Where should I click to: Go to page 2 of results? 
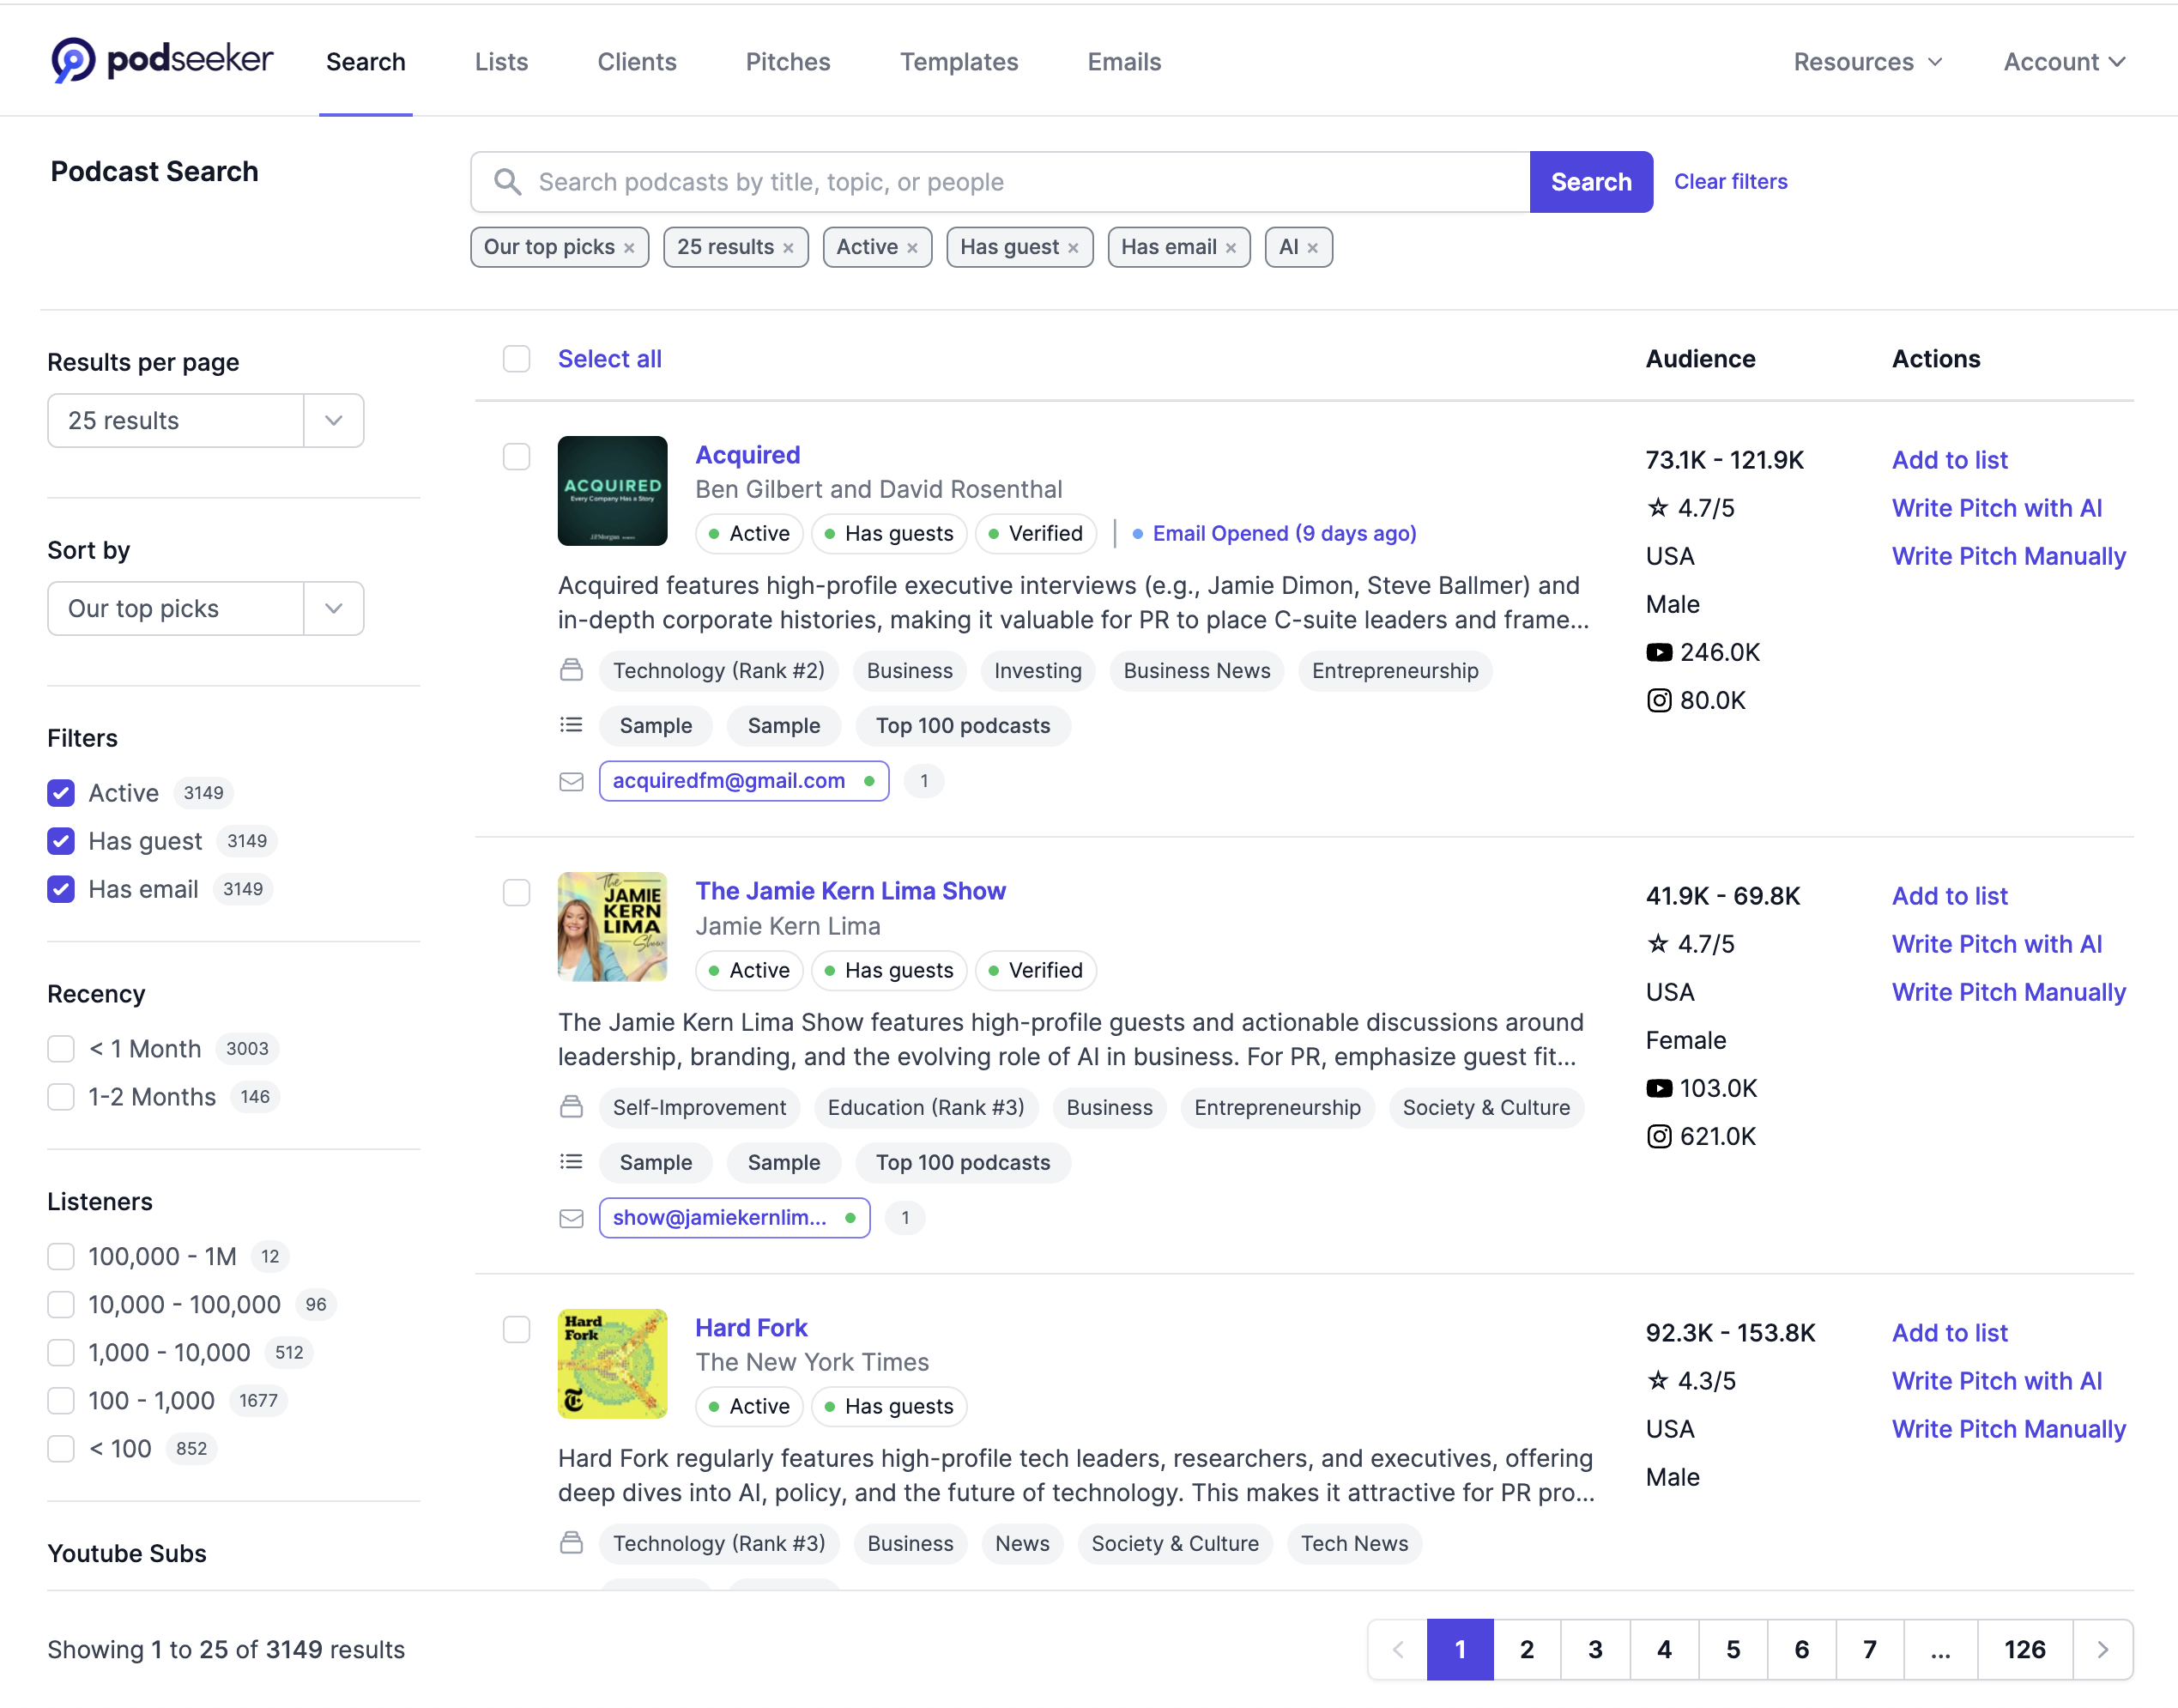pos(1527,1649)
